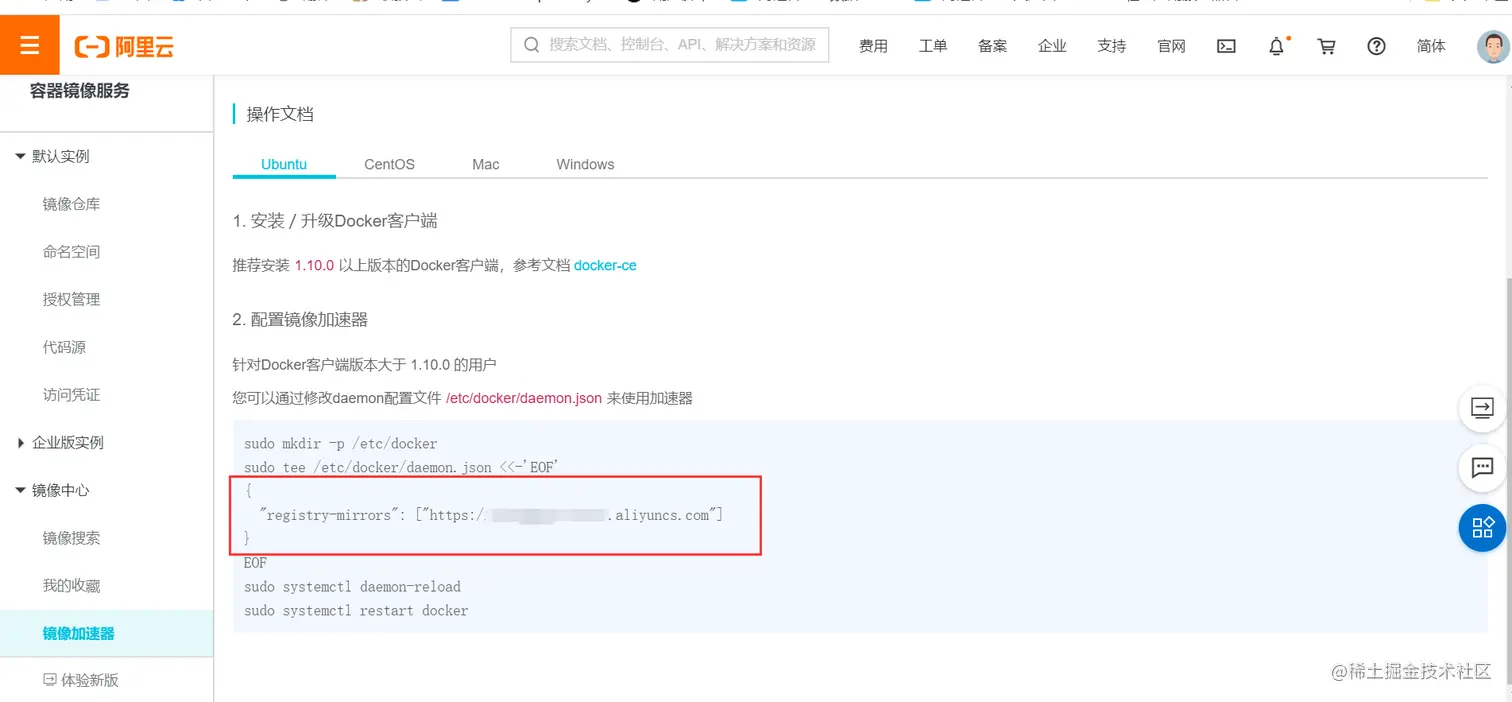
Task: Click the 1. 安装 / 升级Docker客户端 heading
Action: click(335, 221)
